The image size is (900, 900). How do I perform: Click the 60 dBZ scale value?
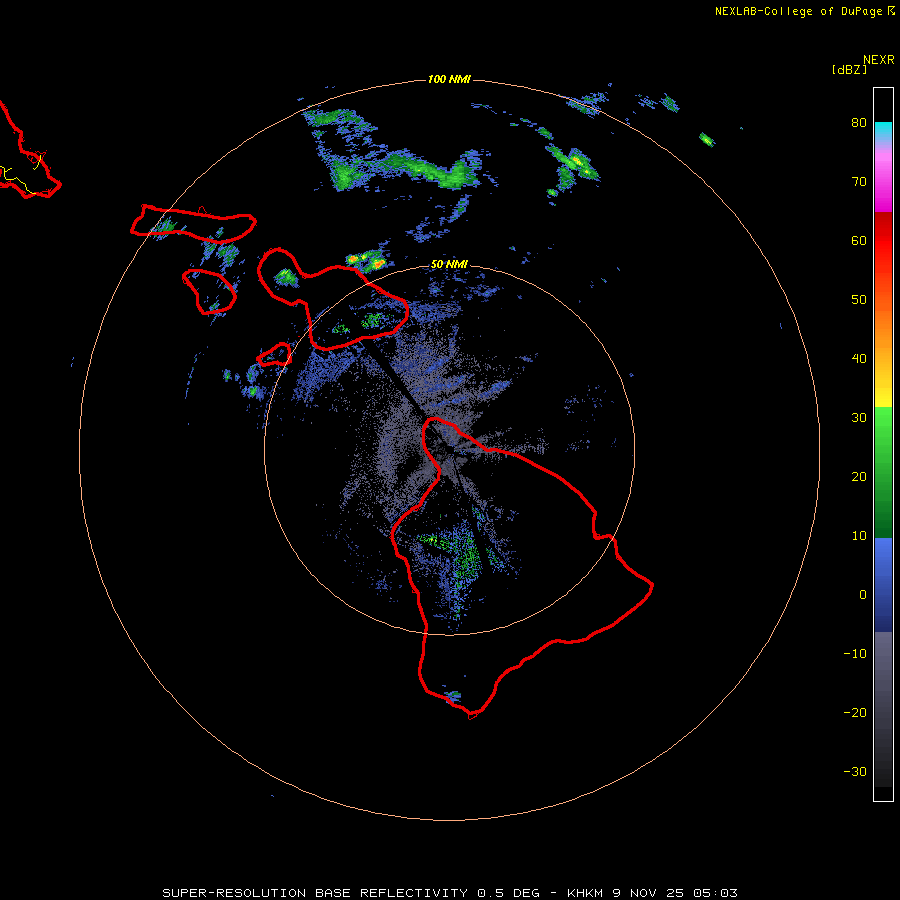pyautogui.click(x=859, y=240)
